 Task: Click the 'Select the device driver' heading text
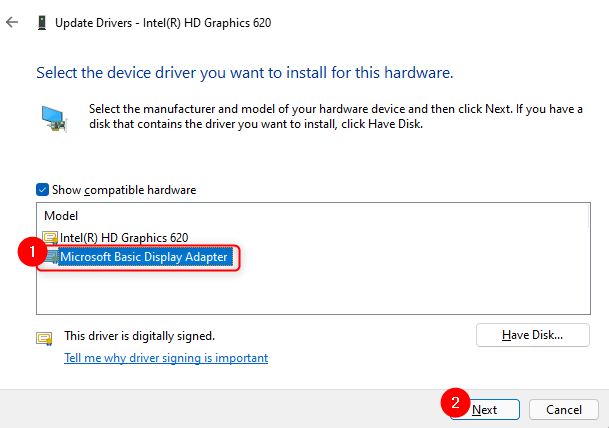pos(244,73)
